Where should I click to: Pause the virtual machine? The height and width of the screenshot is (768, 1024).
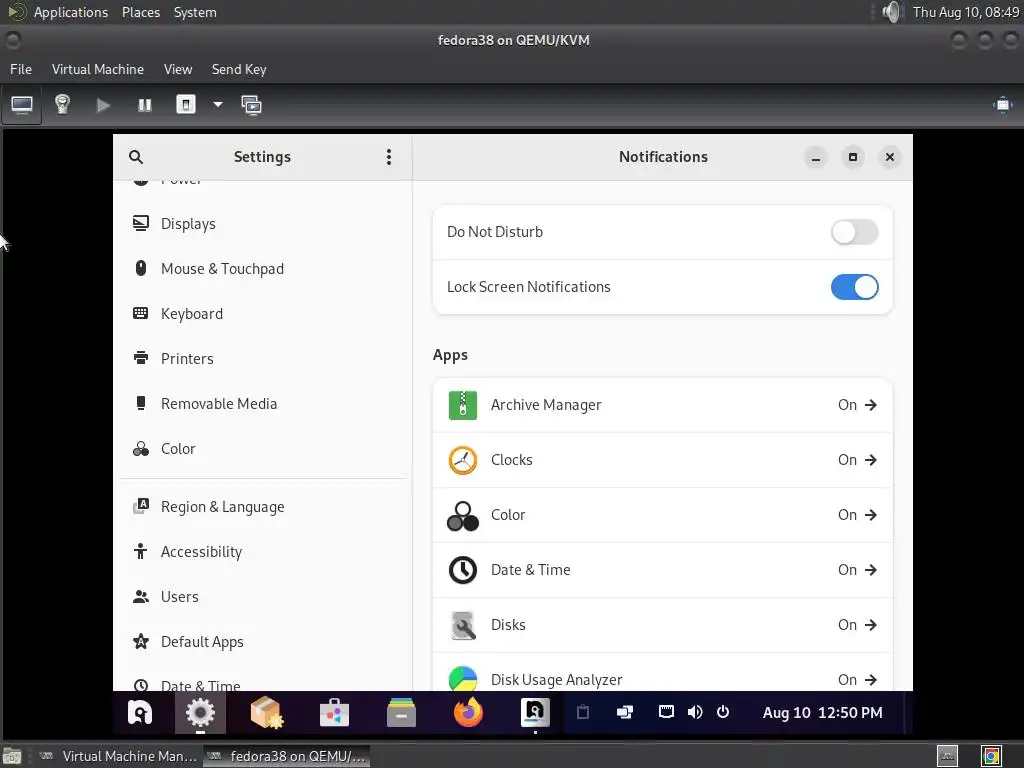(x=145, y=105)
